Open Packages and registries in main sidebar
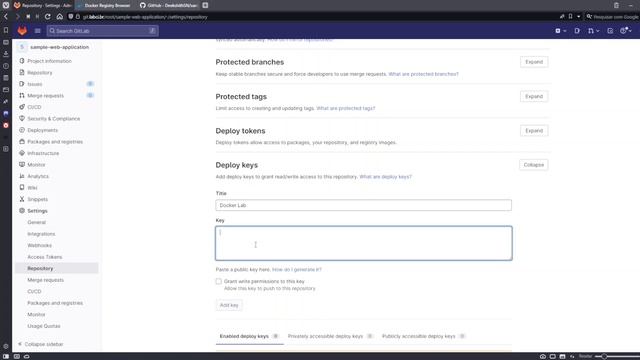The height and width of the screenshot is (360, 640). coord(55,142)
